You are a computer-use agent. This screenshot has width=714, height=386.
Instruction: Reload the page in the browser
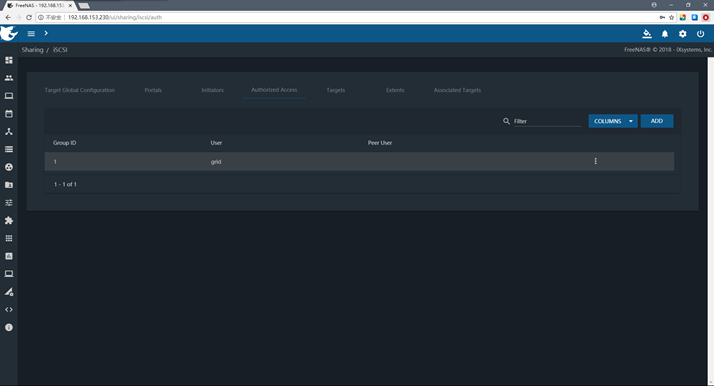29,17
